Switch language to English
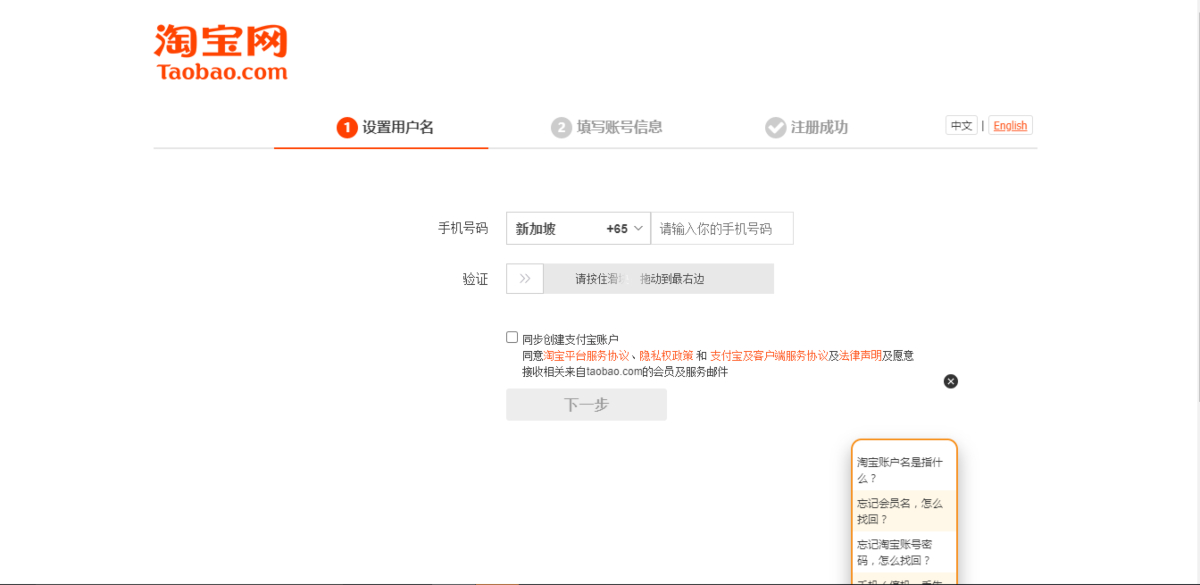Screen dimensions: 1200x585 tap(1010, 126)
